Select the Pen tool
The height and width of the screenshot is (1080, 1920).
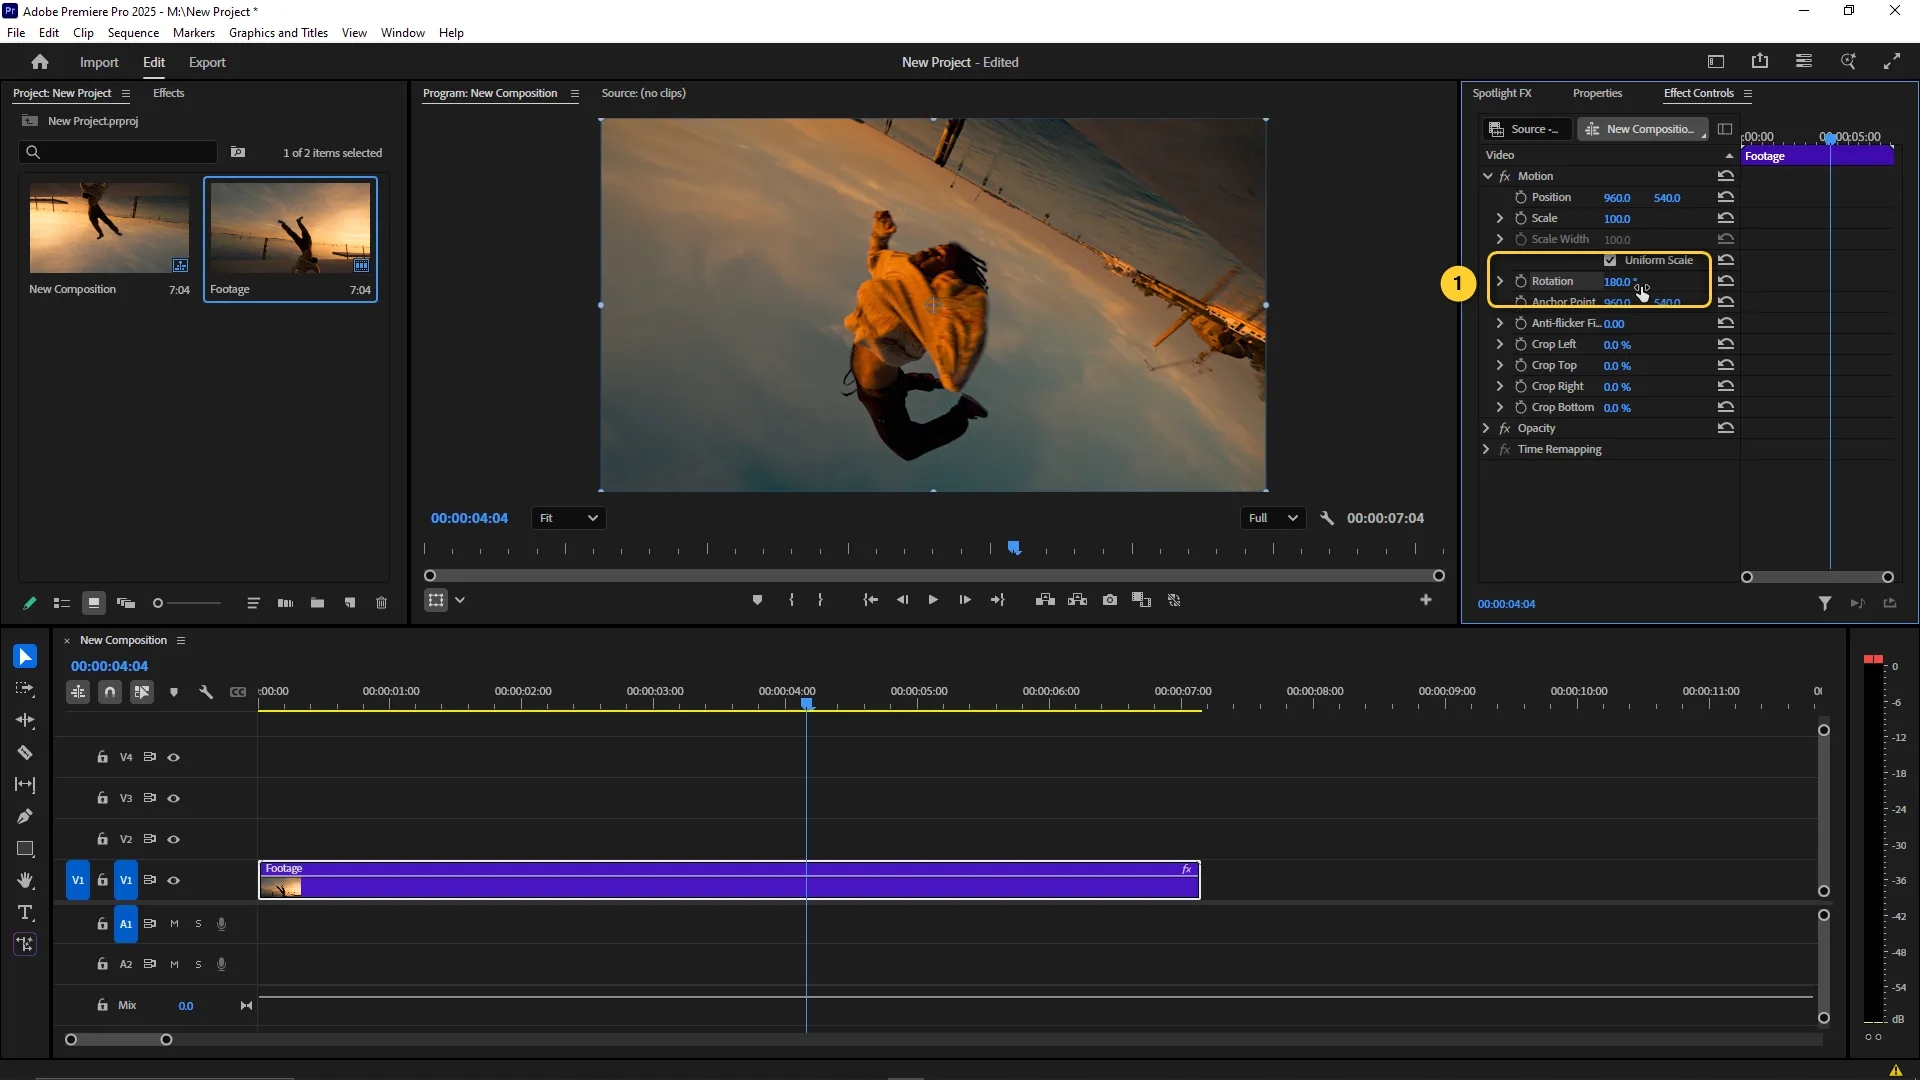point(25,817)
